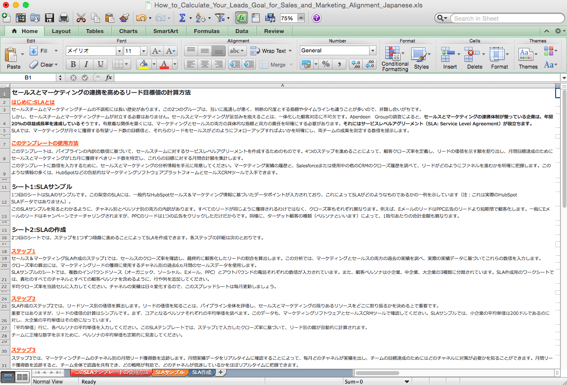The height and width of the screenshot is (385, 567).
Task: Open the ステップ2 link
Action: click(x=24, y=299)
